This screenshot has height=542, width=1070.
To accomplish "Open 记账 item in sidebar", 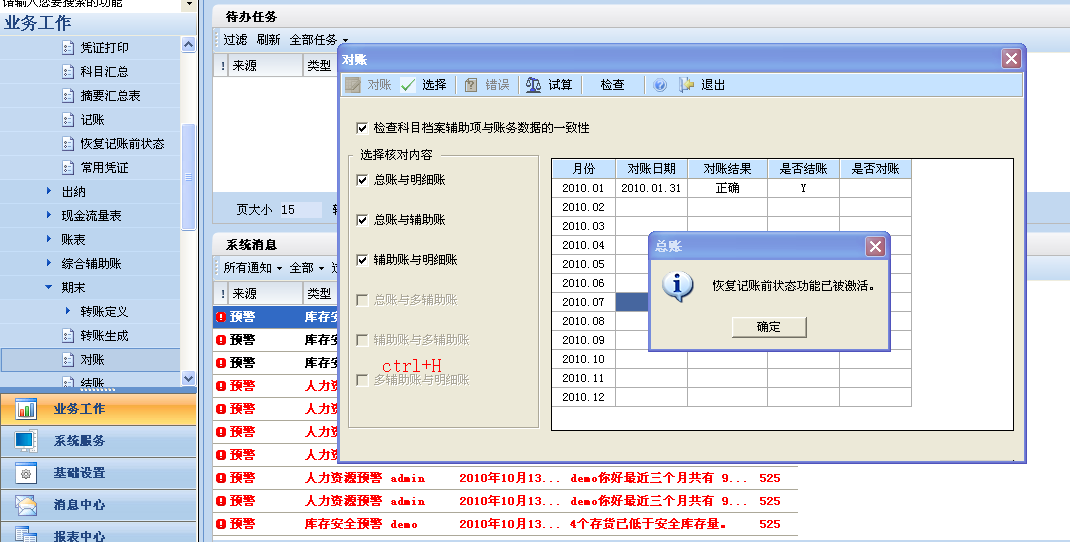I will [92, 119].
